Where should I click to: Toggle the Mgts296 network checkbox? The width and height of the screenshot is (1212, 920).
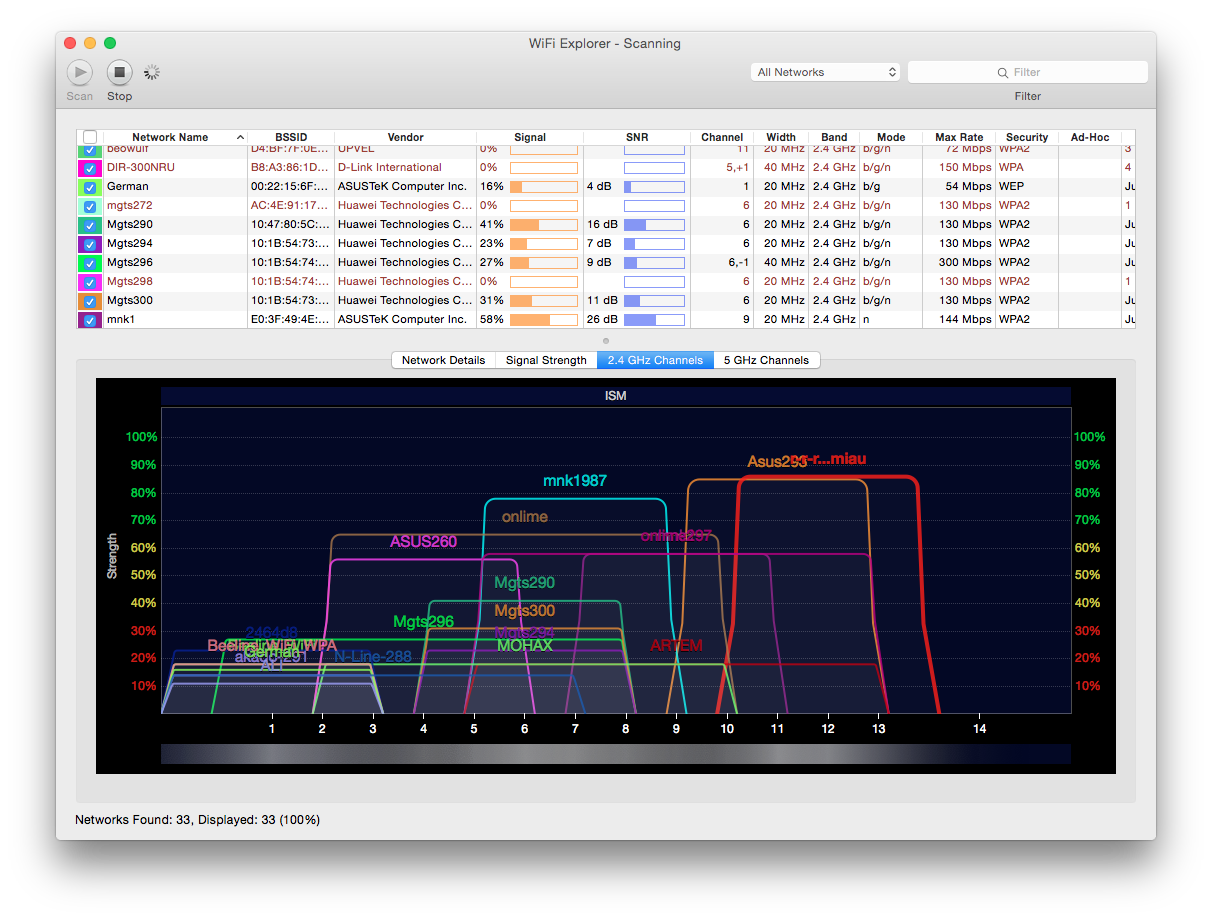(x=90, y=262)
